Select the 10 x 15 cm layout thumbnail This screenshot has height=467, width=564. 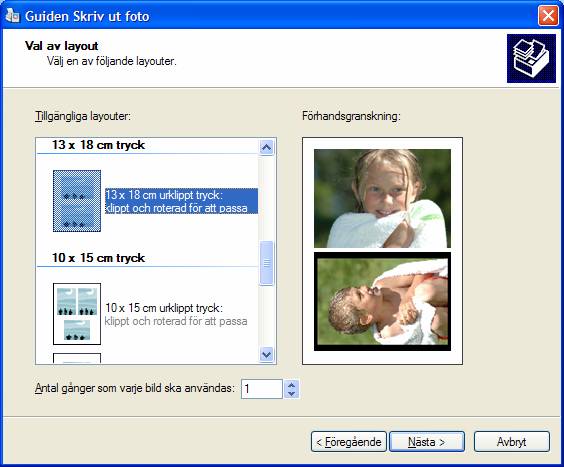(x=77, y=314)
